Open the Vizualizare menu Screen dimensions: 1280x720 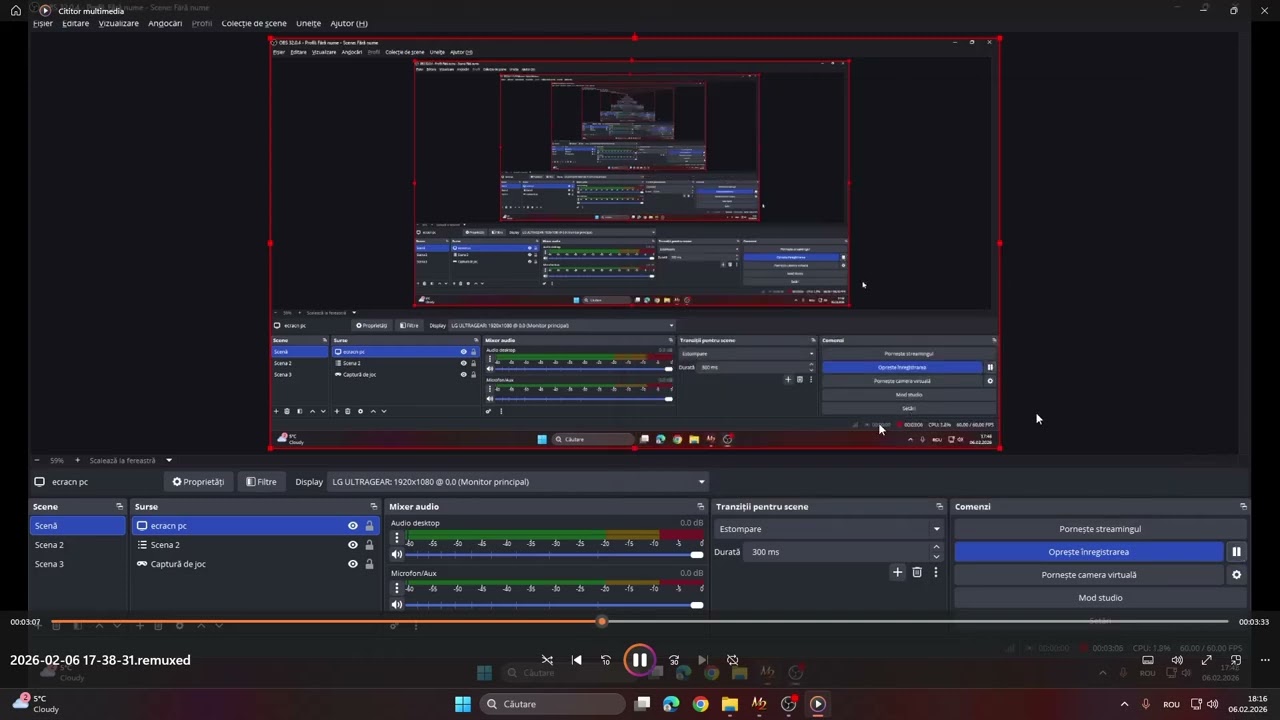(x=118, y=23)
